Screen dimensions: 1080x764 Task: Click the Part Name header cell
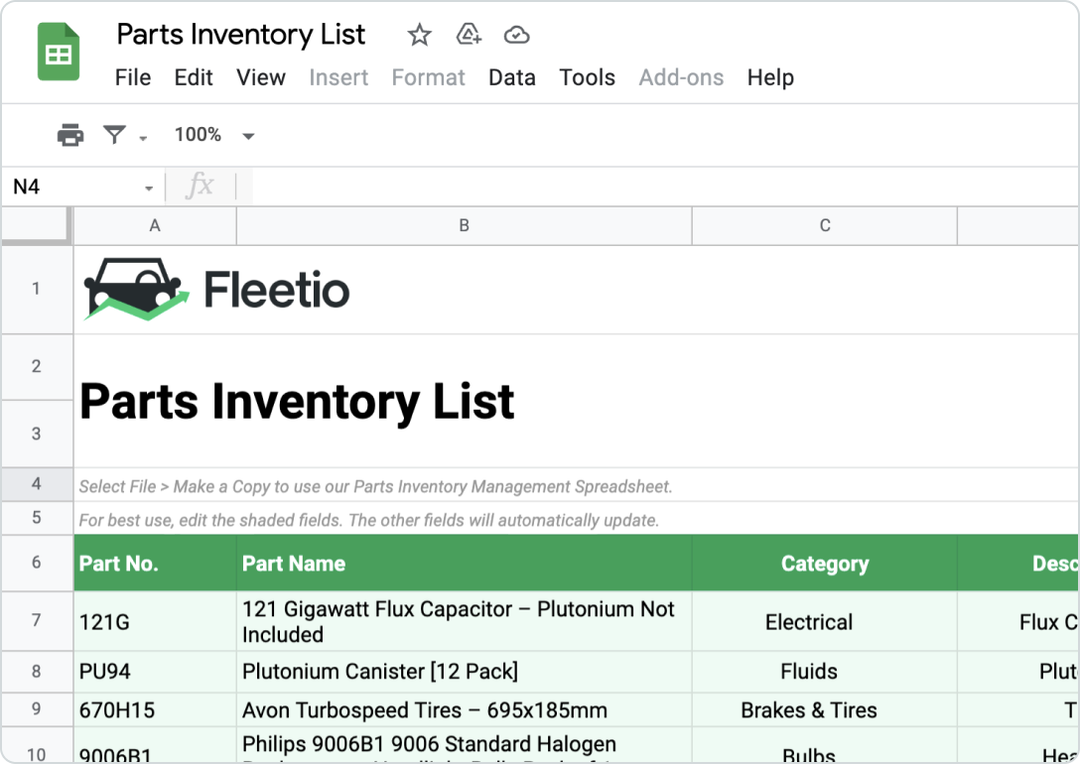coord(464,563)
